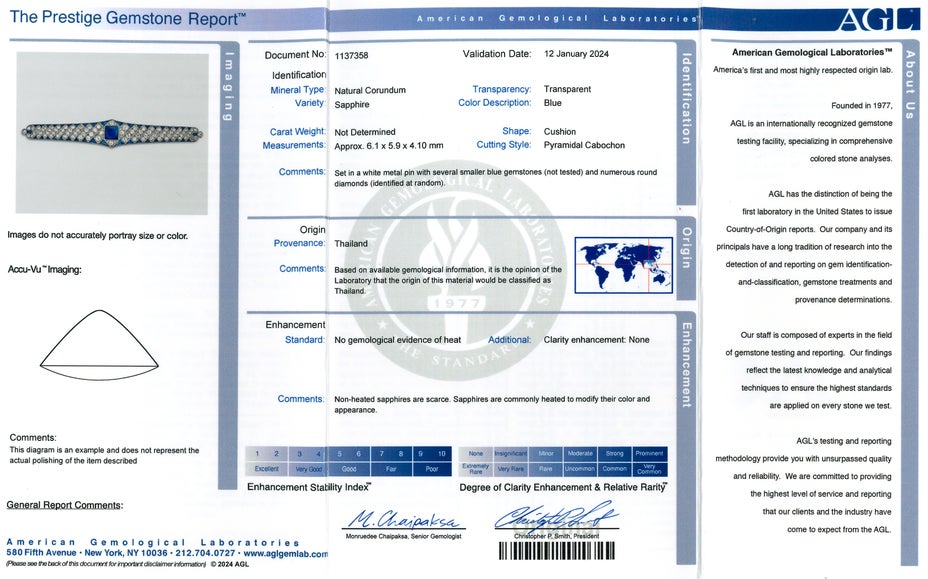Click the 'Enhancement Stability Index' caption

coord(309,487)
